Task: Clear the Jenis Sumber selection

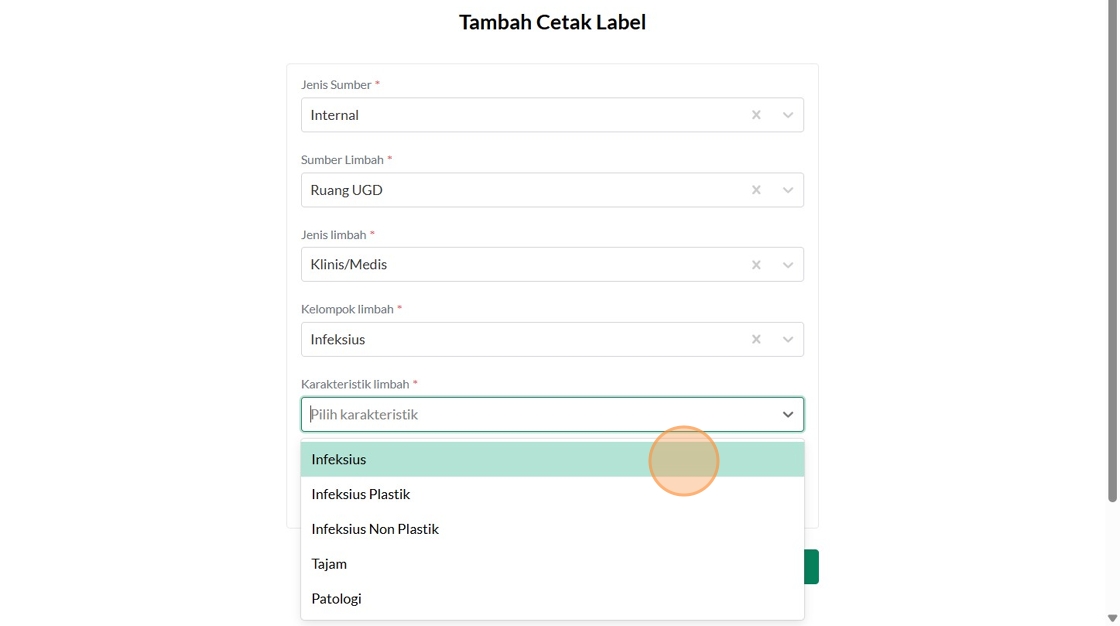Action: click(x=756, y=115)
